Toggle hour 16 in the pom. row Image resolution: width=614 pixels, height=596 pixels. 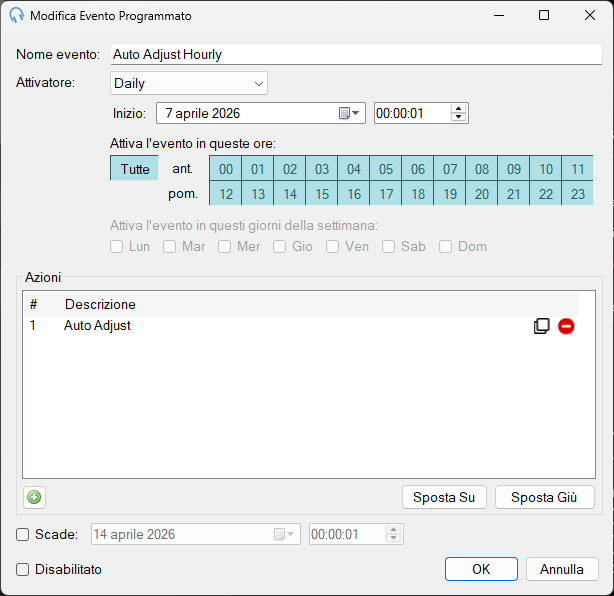354,193
